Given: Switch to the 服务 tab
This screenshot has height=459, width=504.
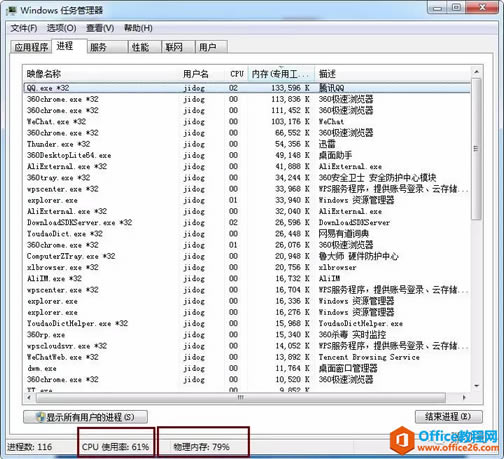Looking at the screenshot, I should [x=108, y=47].
